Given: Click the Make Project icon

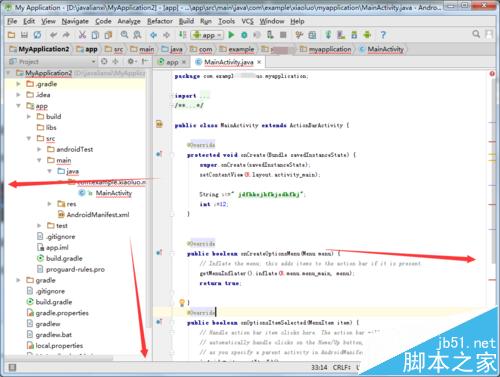Looking at the screenshot, I should click(182, 35).
